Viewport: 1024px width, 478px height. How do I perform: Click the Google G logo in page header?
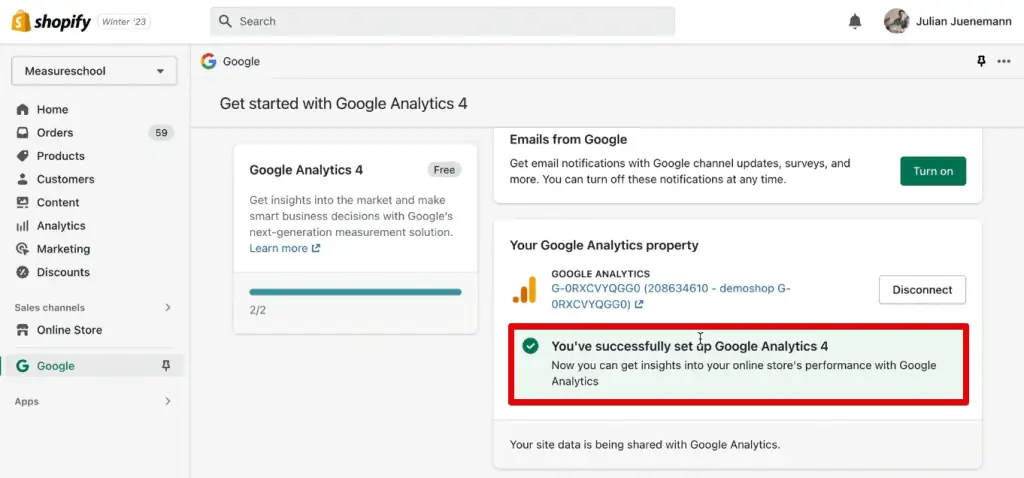pyautogui.click(x=208, y=61)
